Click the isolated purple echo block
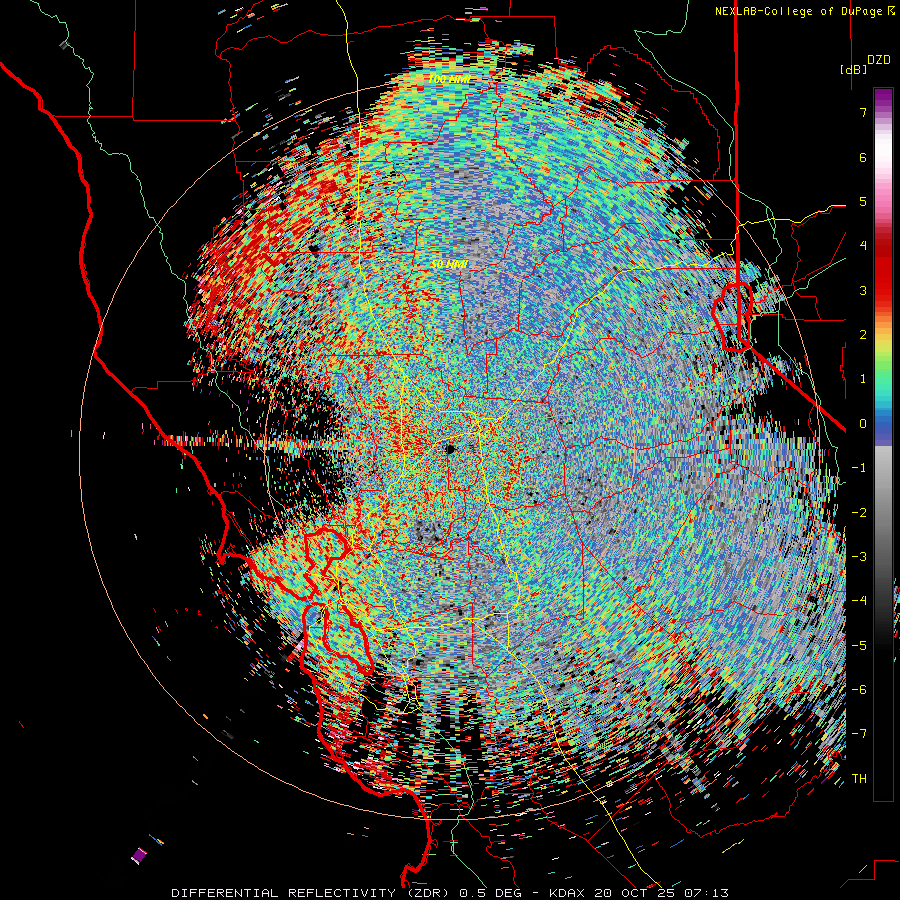The width and height of the screenshot is (900, 900). (x=139, y=856)
